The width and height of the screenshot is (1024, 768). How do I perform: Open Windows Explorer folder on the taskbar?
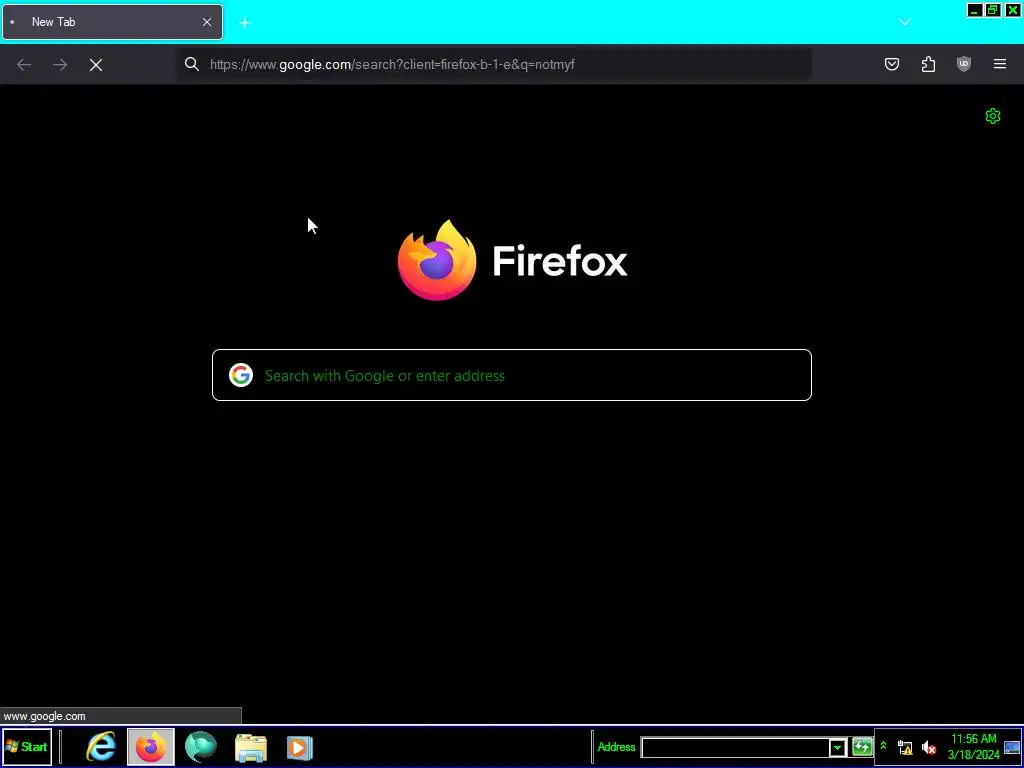(x=251, y=748)
